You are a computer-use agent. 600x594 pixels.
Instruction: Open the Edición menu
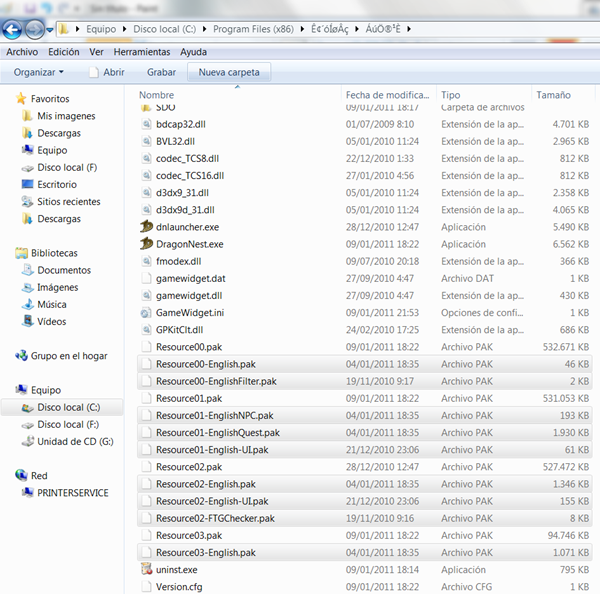coord(64,51)
